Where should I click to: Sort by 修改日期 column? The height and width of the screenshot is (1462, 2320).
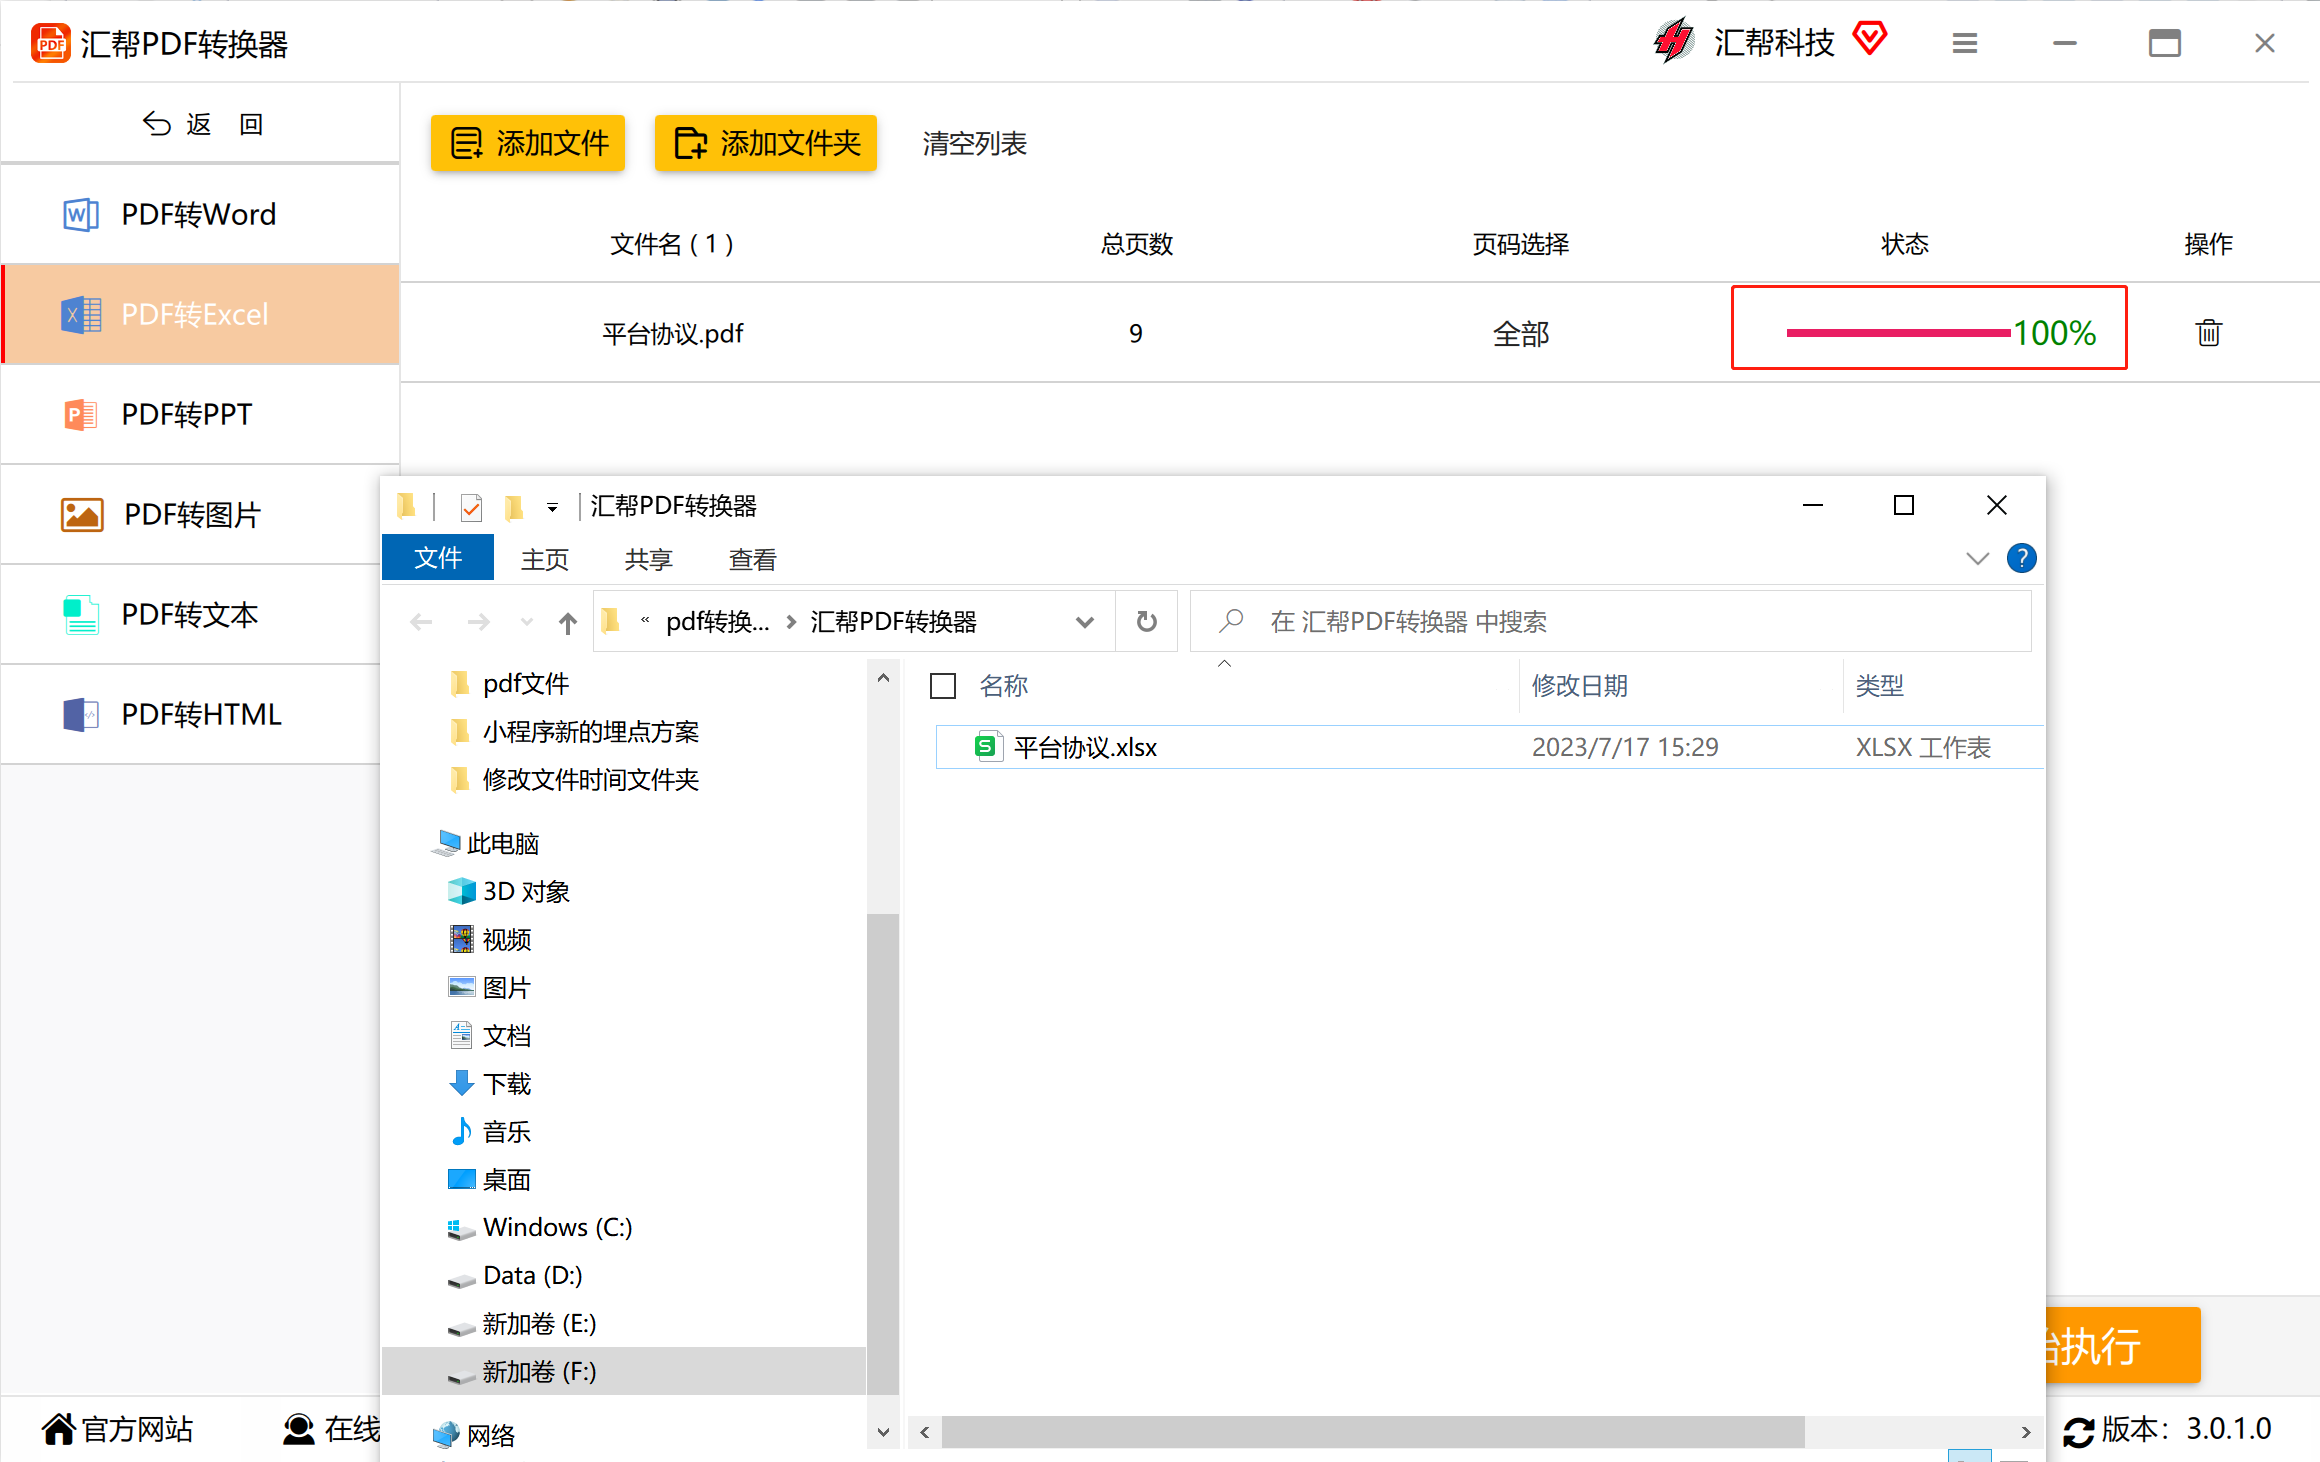[1580, 686]
